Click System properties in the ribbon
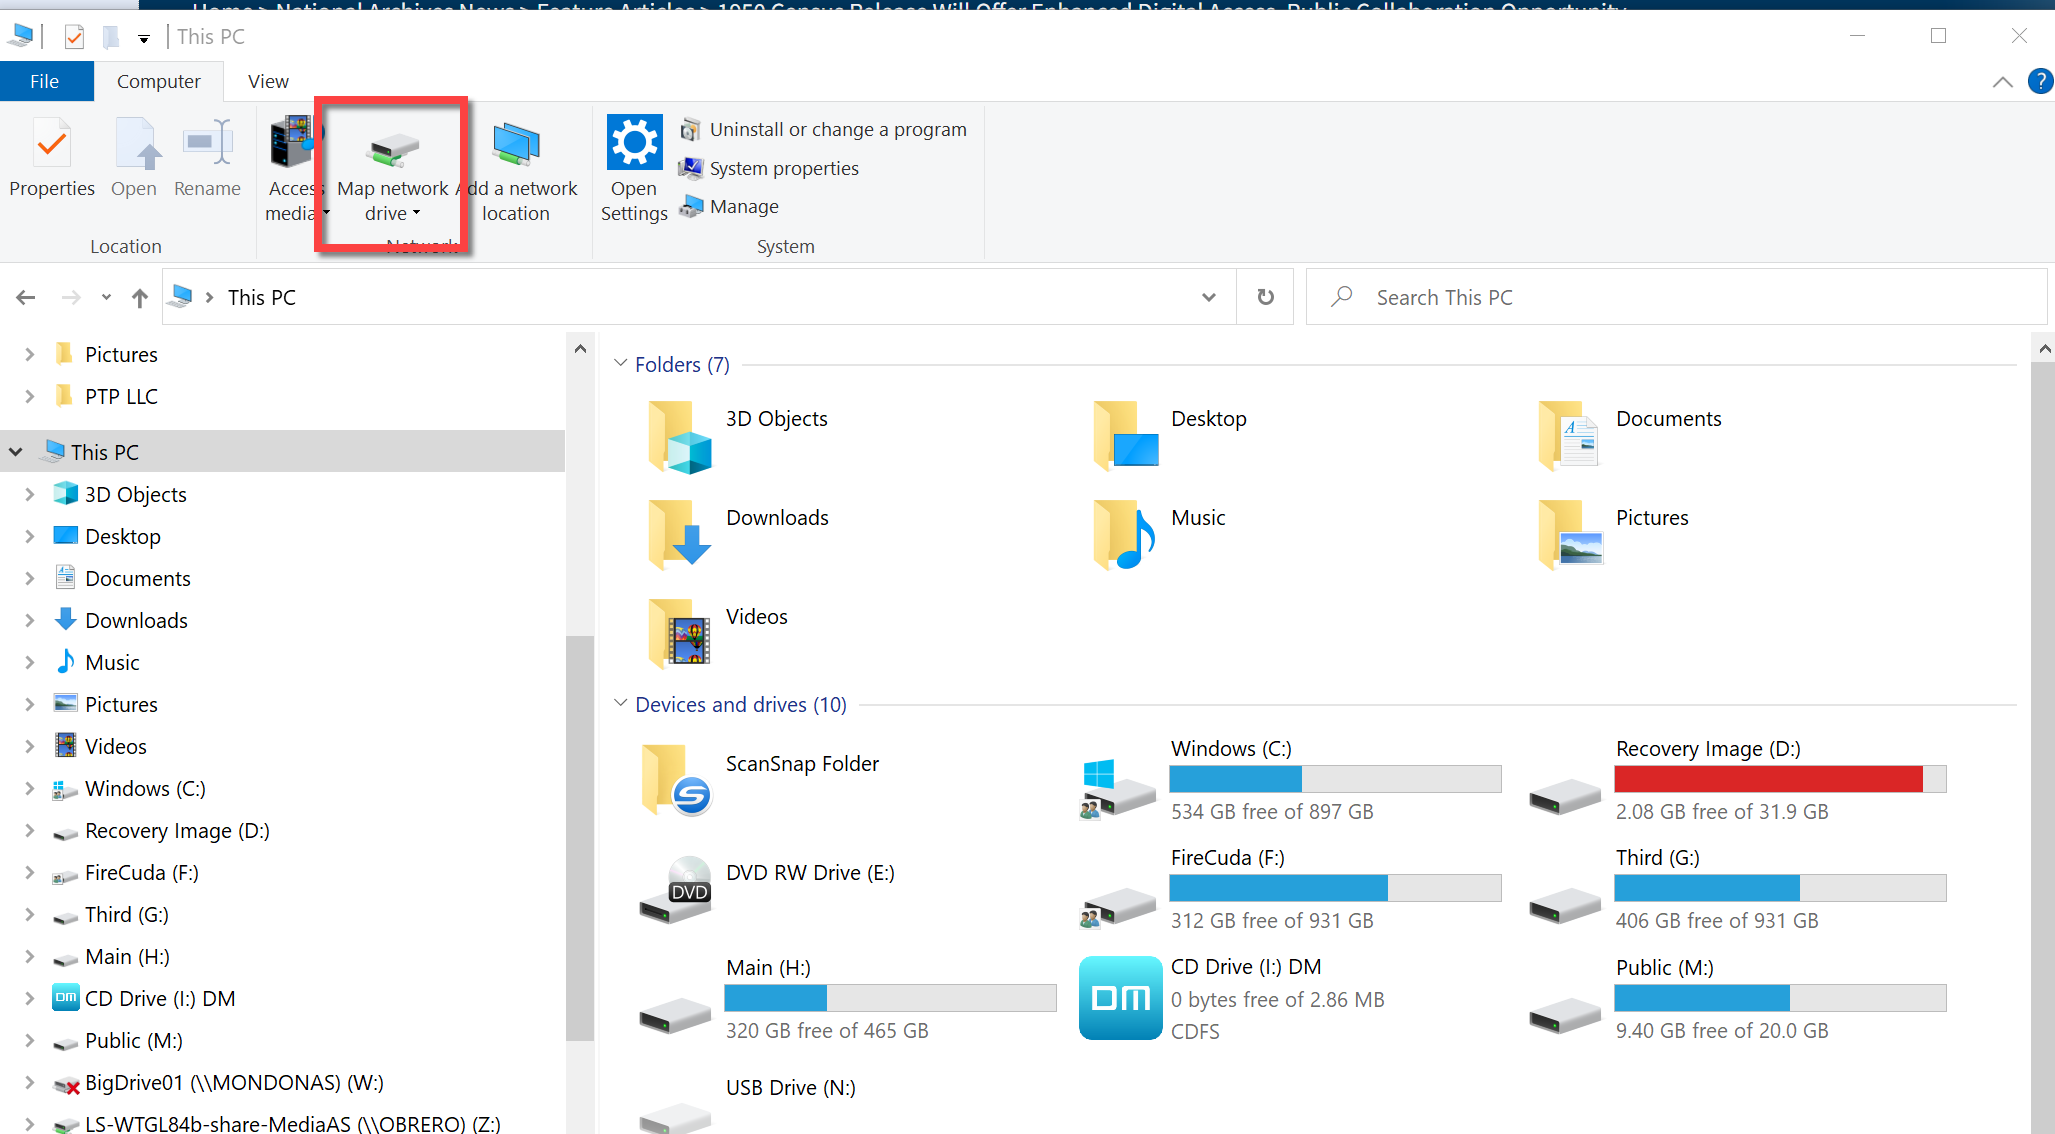The image size is (2055, 1134). click(x=783, y=168)
